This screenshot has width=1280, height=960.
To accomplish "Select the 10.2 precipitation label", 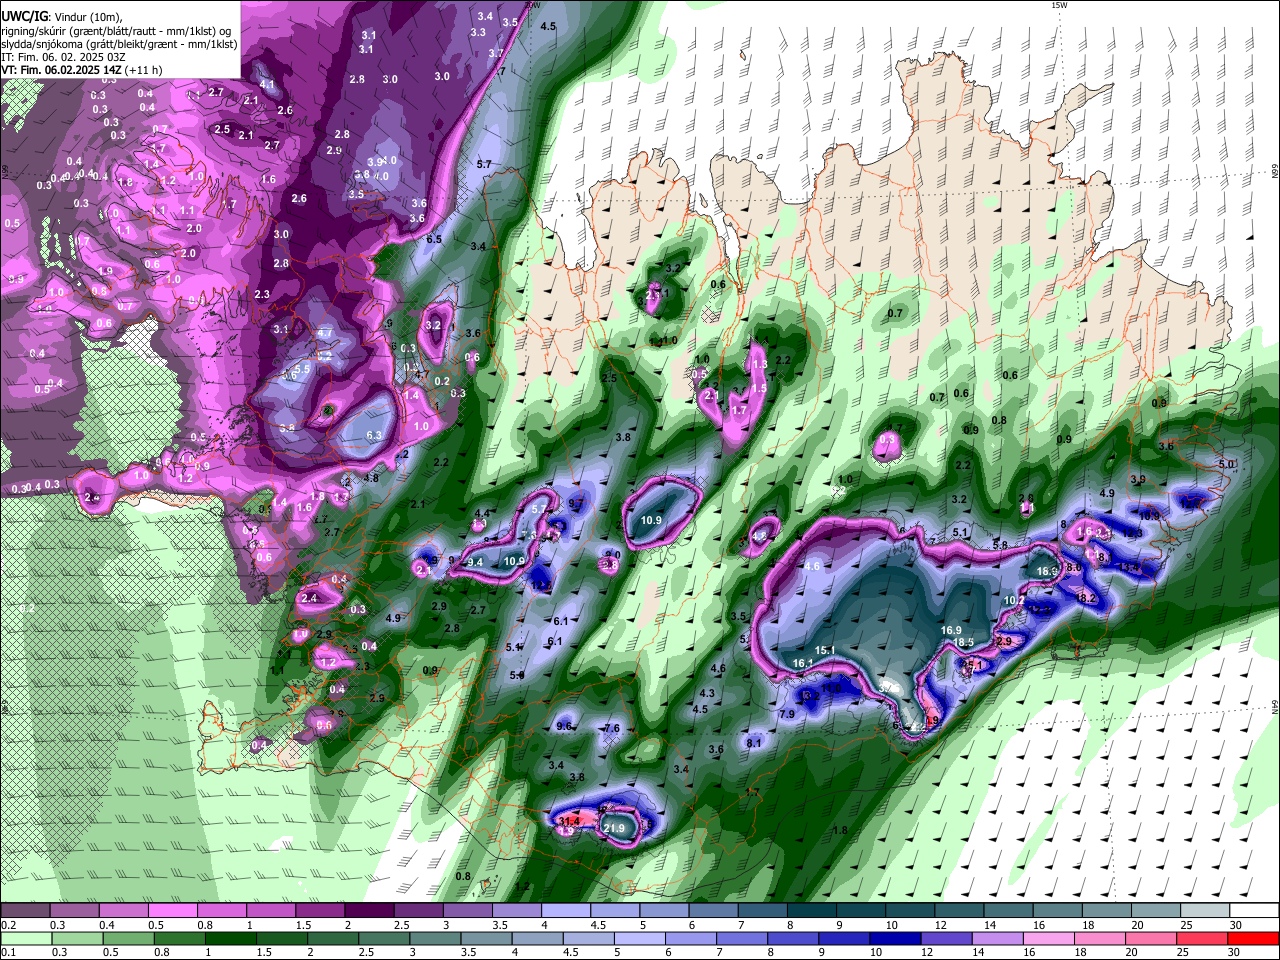I will click(1014, 600).
